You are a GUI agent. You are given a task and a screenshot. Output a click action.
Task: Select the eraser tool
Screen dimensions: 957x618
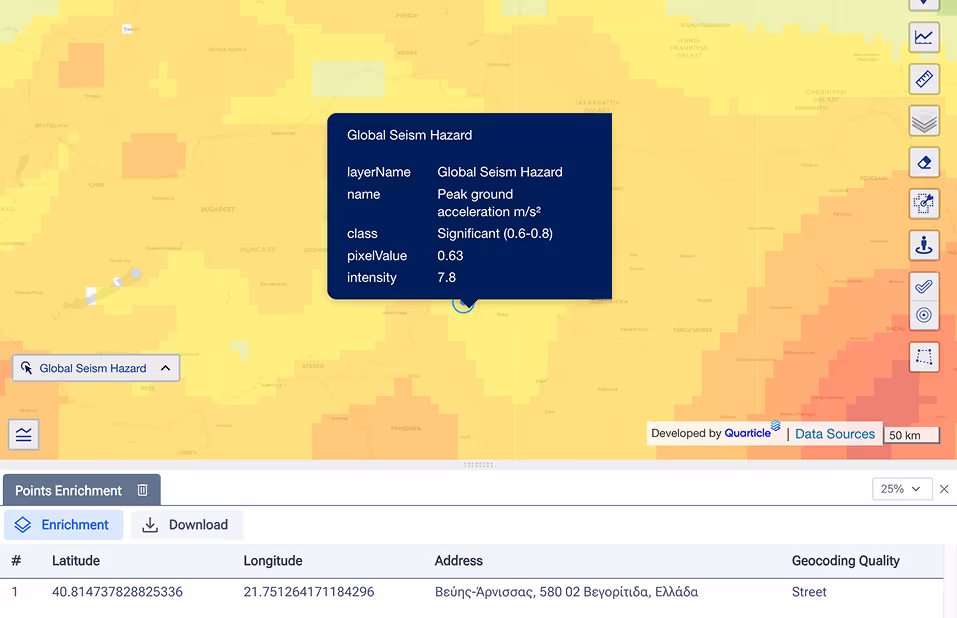923,162
